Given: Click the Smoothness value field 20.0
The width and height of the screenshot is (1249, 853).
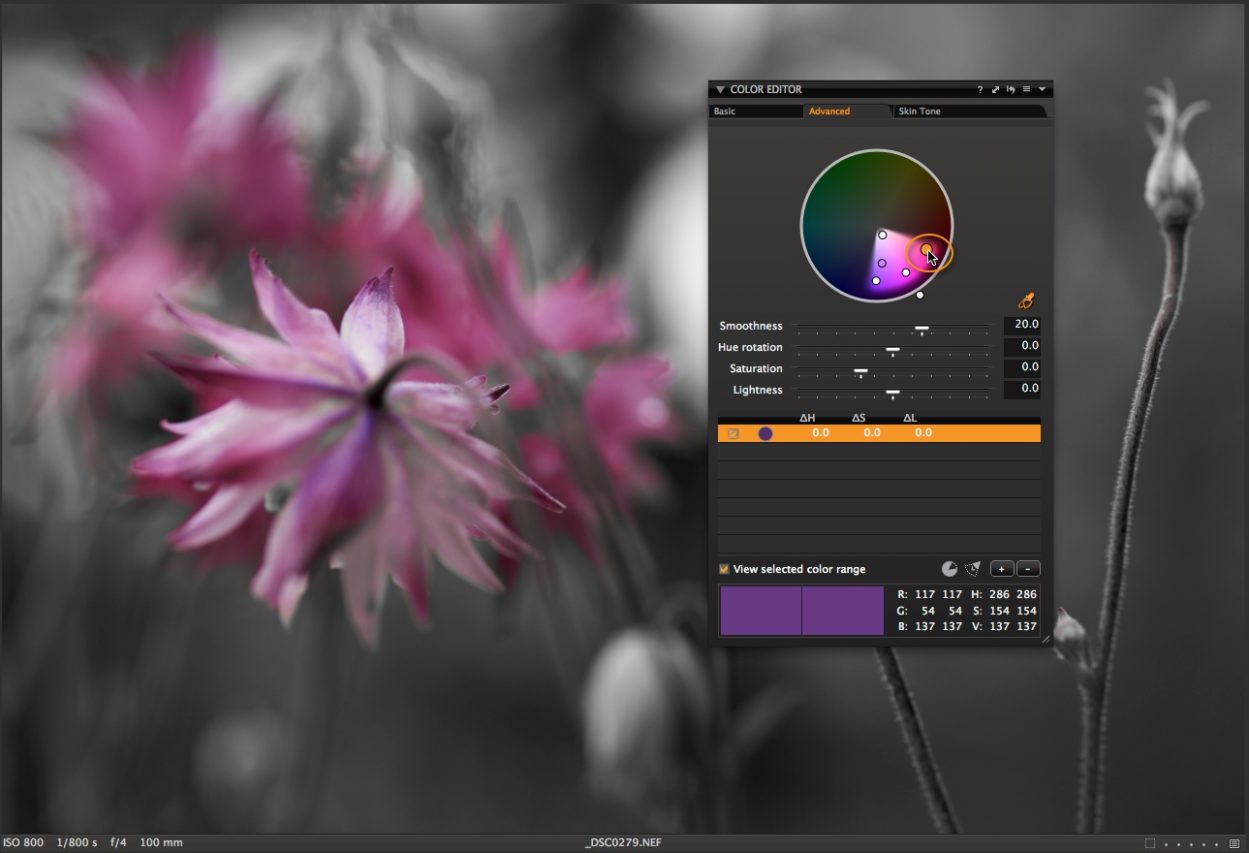Looking at the screenshot, I should click(1022, 325).
